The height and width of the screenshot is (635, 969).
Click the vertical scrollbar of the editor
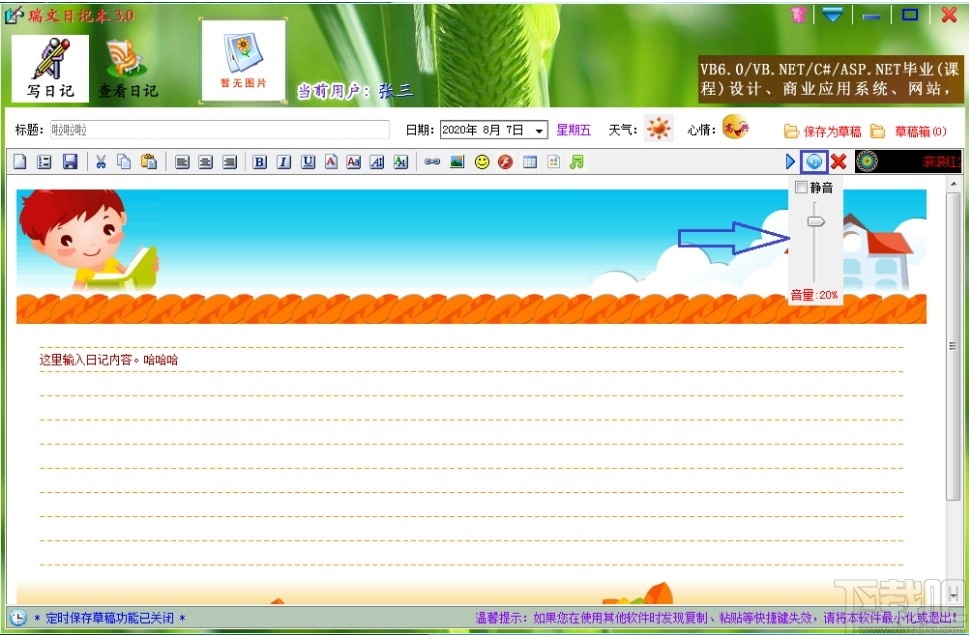click(x=952, y=346)
